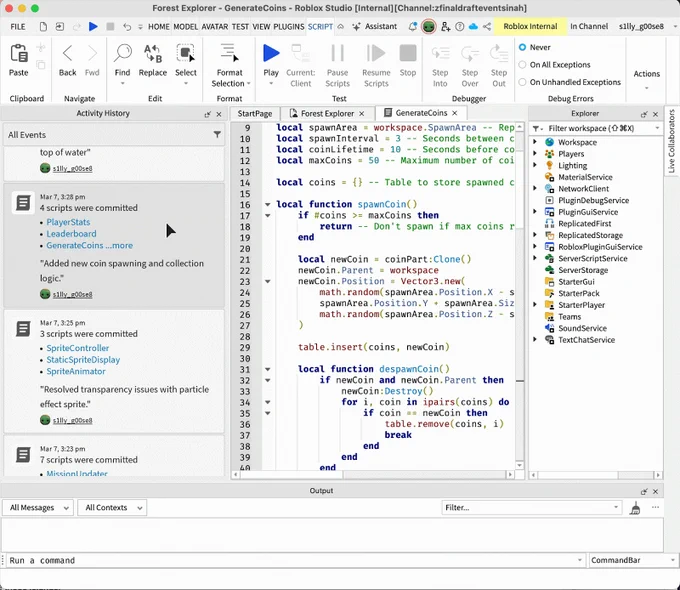Image resolution: width=680 pixels, height=590 pixels.
Task: Open Activity History filter funnel
Action: [217, 134]
